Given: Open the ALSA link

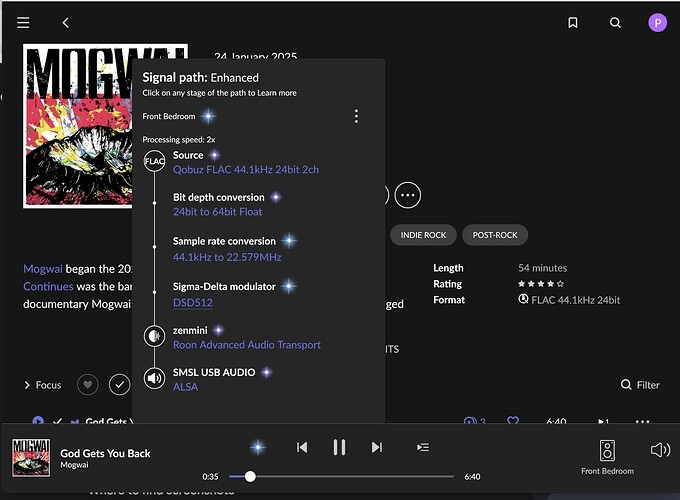Looking at the screenshot, I should 186,387.
